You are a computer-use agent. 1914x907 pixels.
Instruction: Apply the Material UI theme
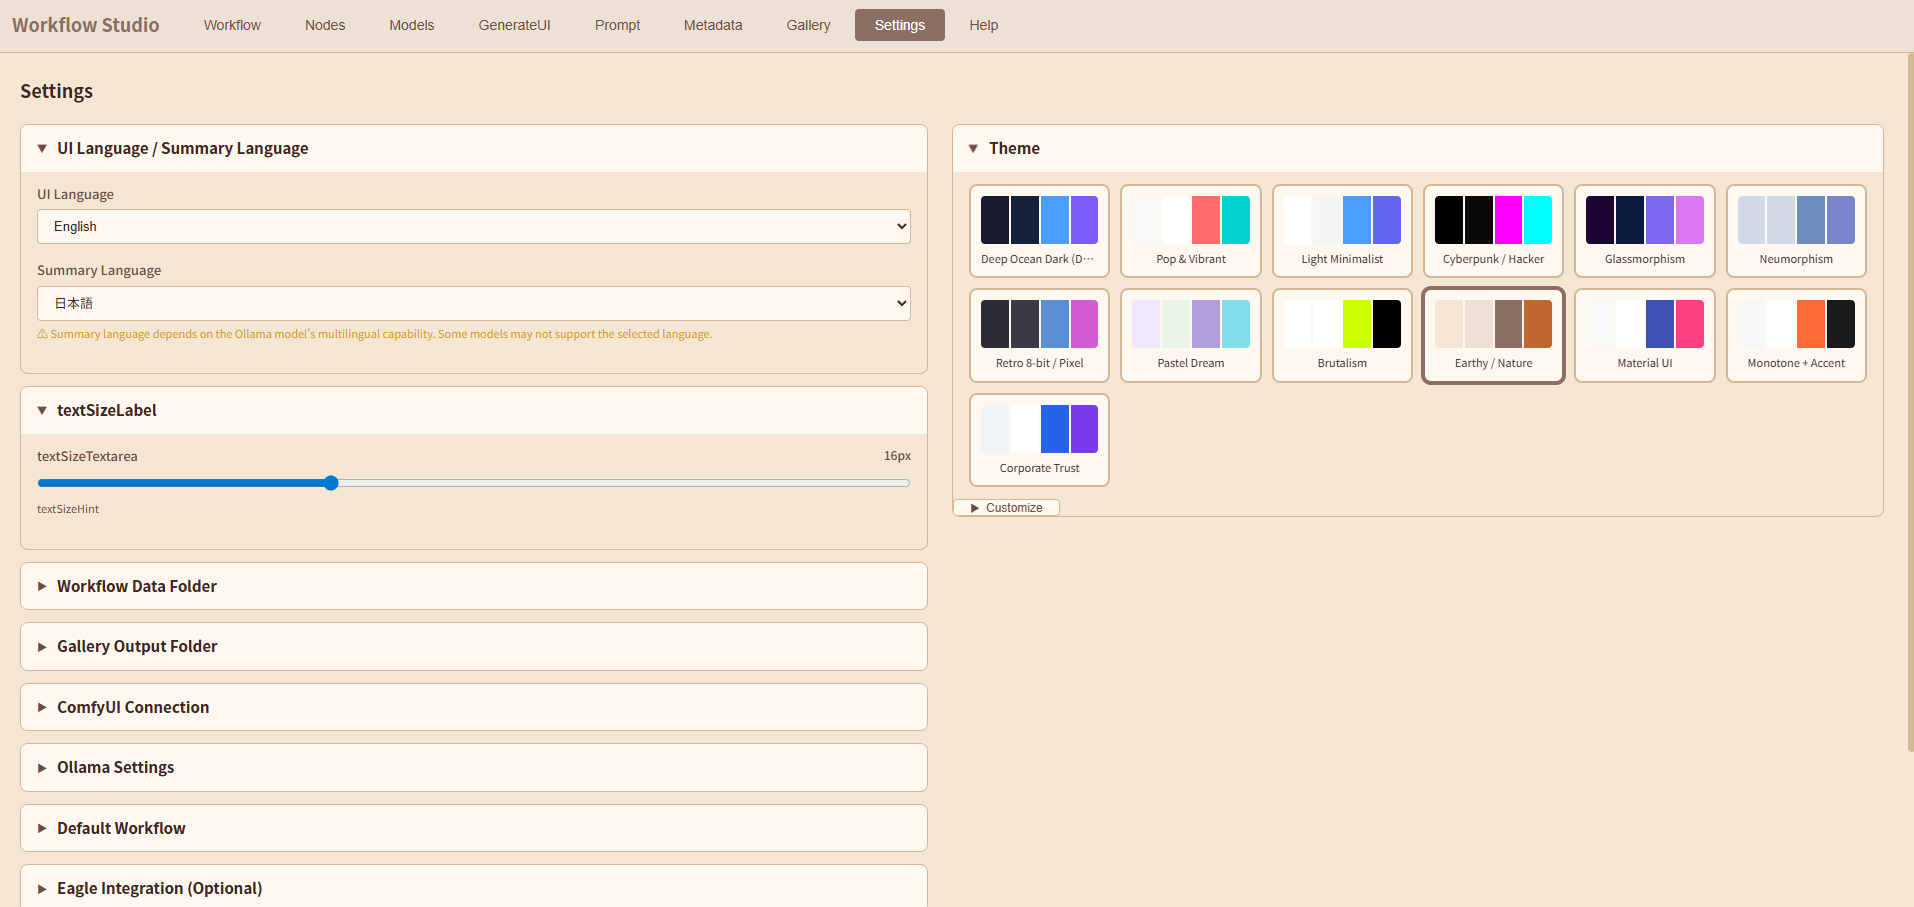(x=1645, y=335)
